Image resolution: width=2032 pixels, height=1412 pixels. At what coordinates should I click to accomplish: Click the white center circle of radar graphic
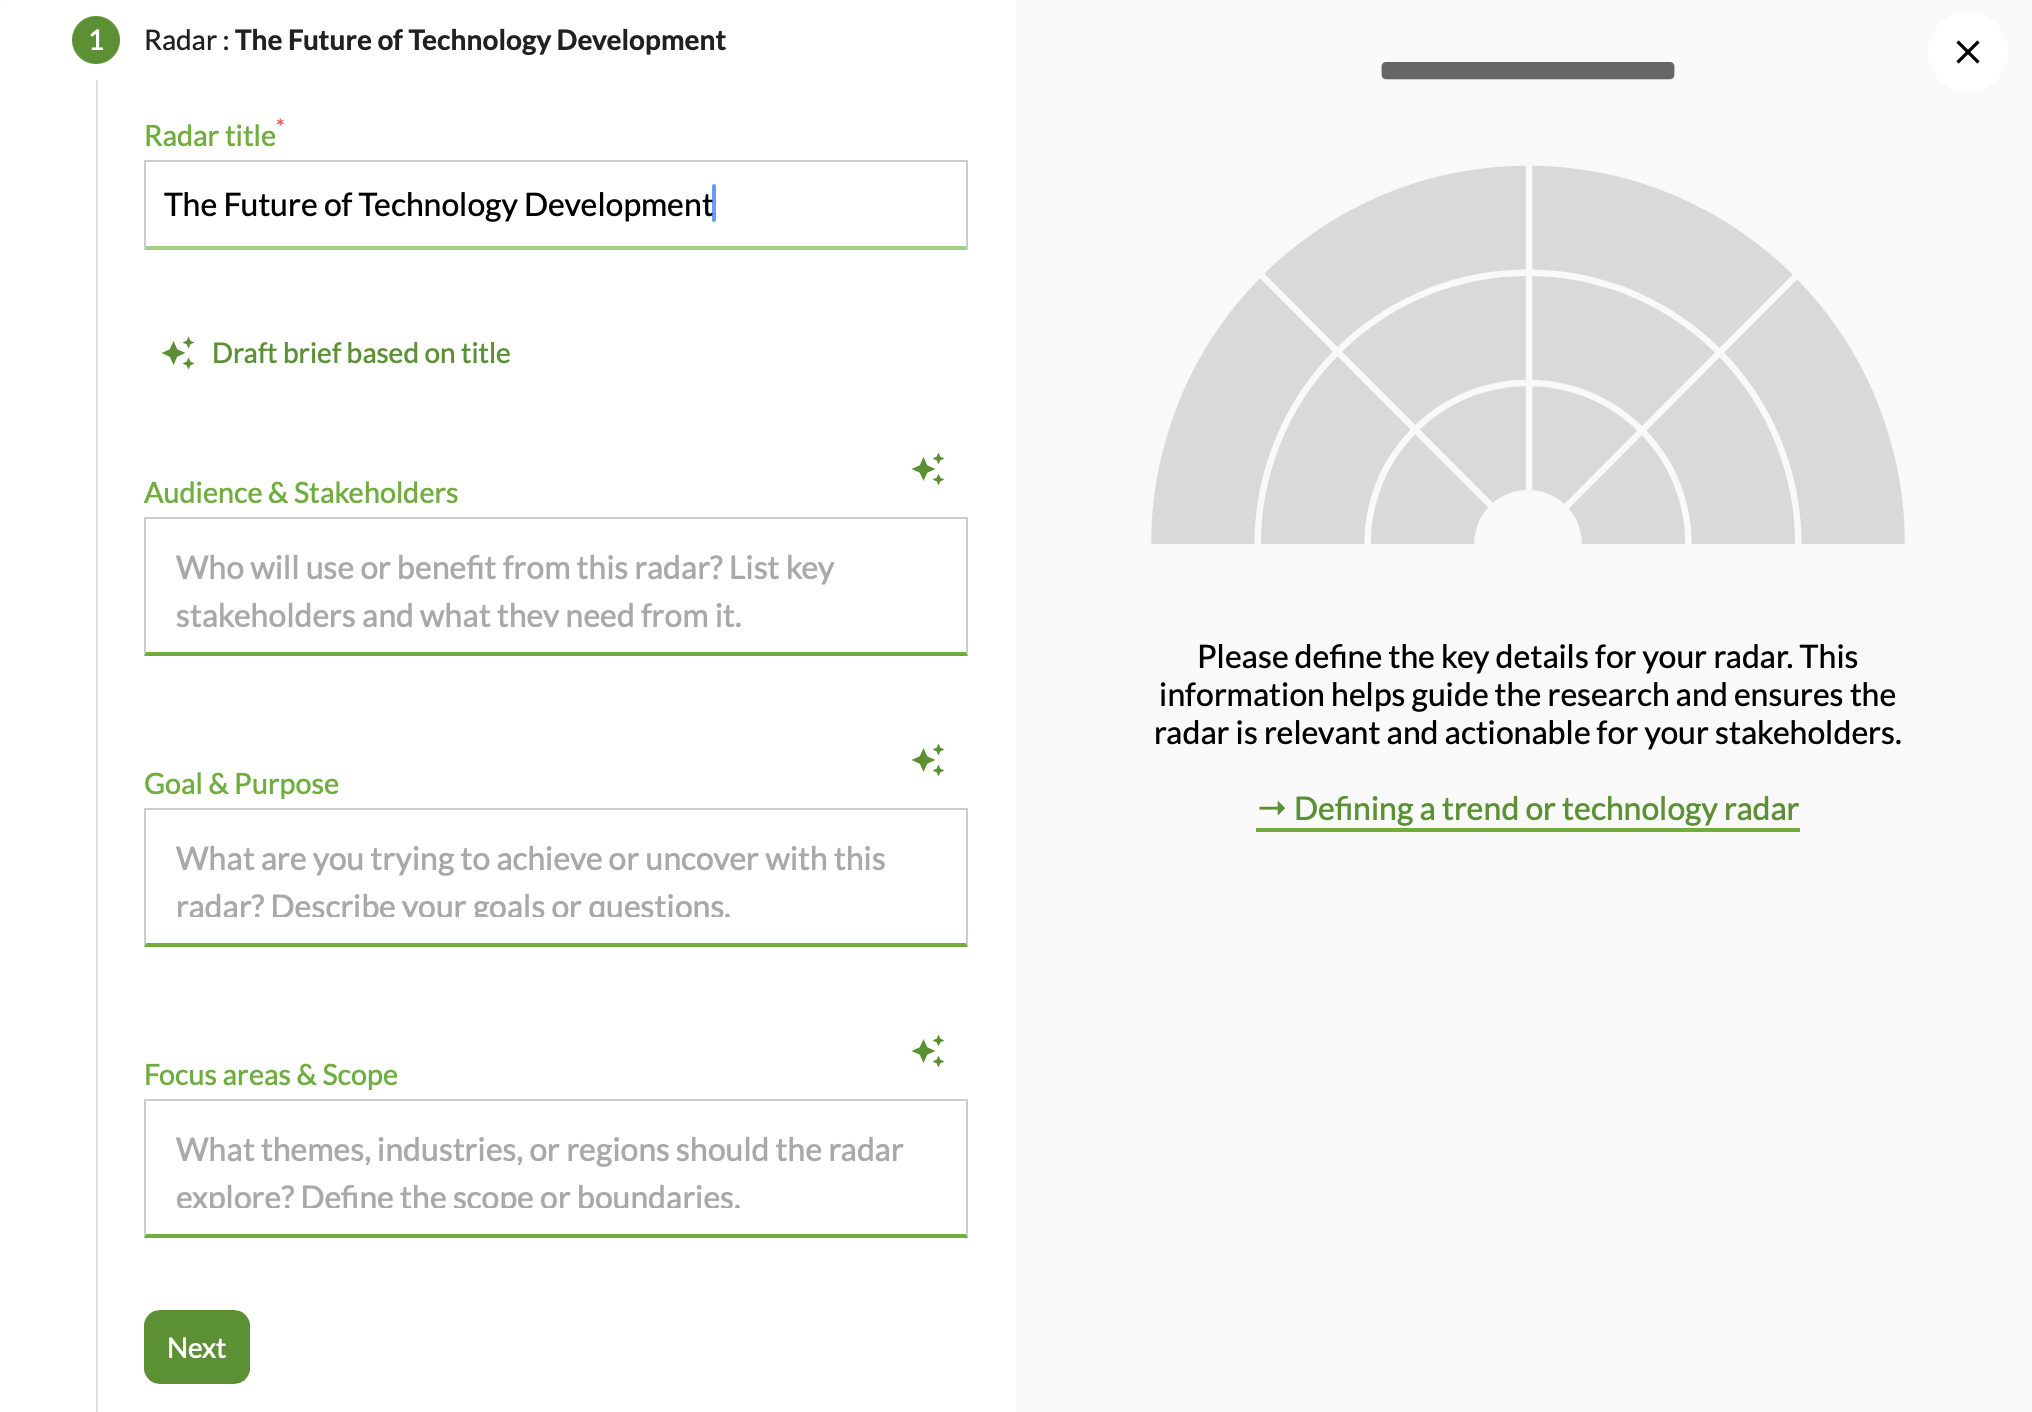tap(1527, 522)
